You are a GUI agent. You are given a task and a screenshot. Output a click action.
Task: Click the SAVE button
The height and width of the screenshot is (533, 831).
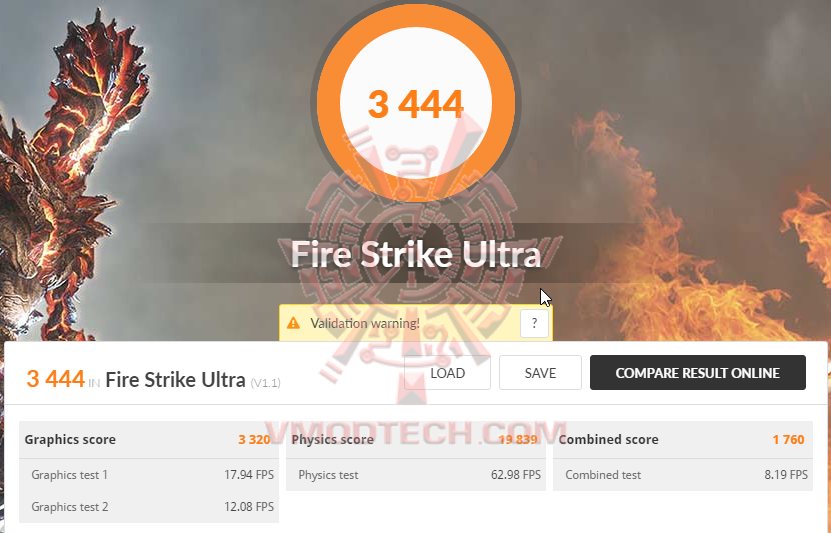(540, 373)
